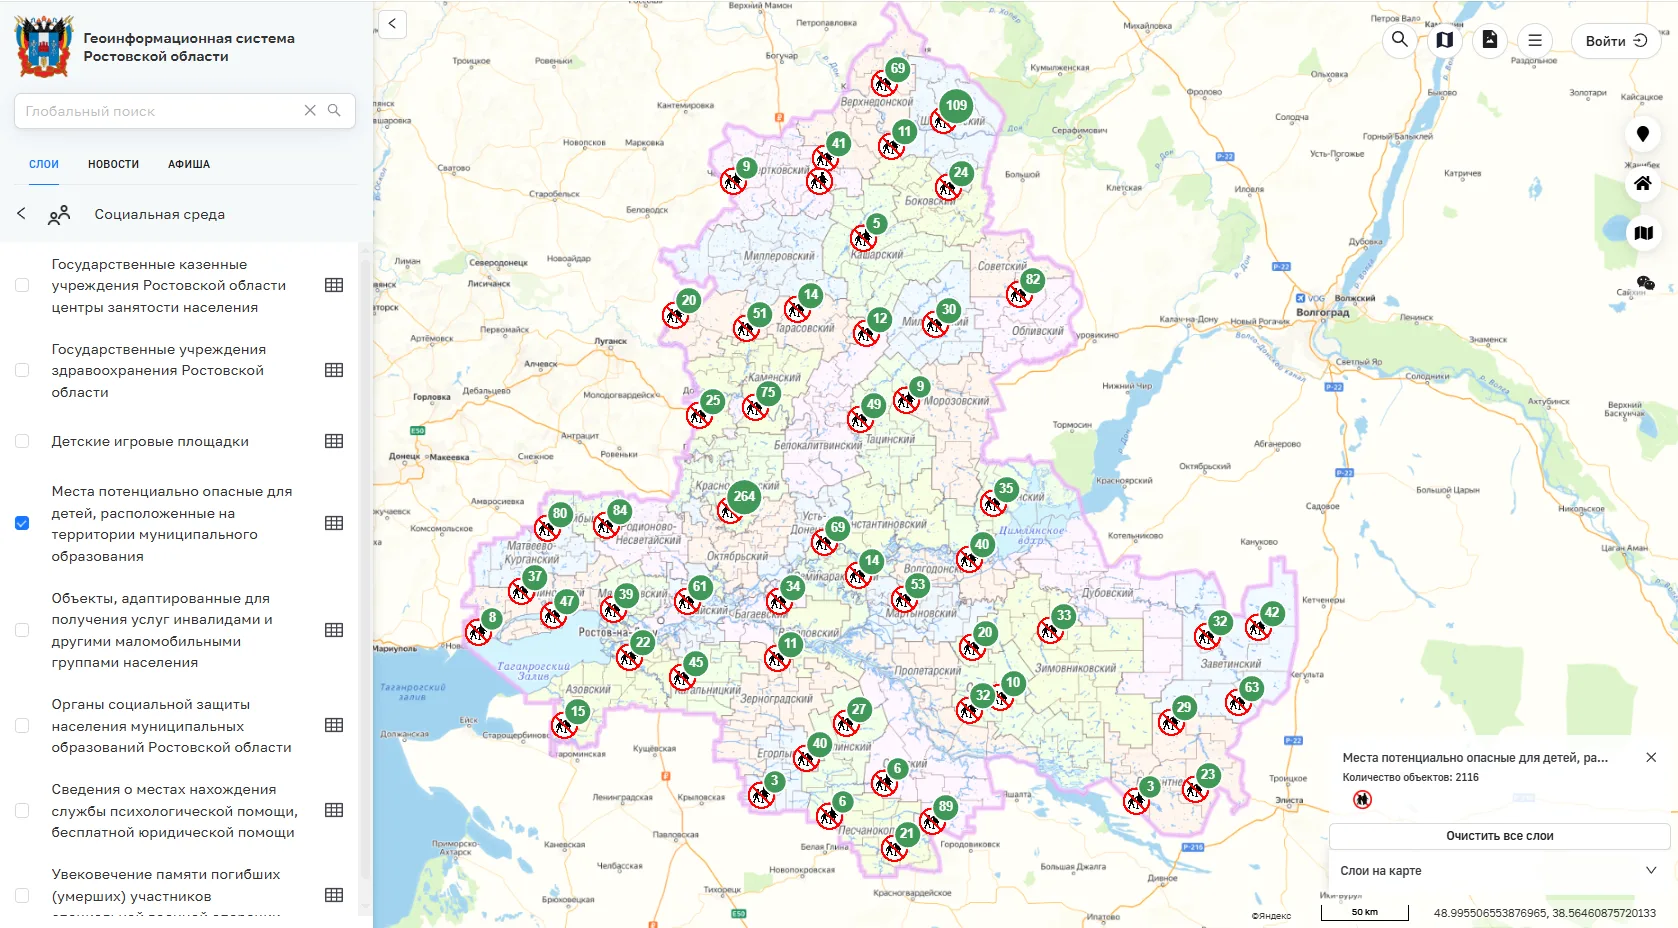This screenshot has height=928, width=1678.
Task: Open the chat bubbles icon
Action: click(1645, 283)
